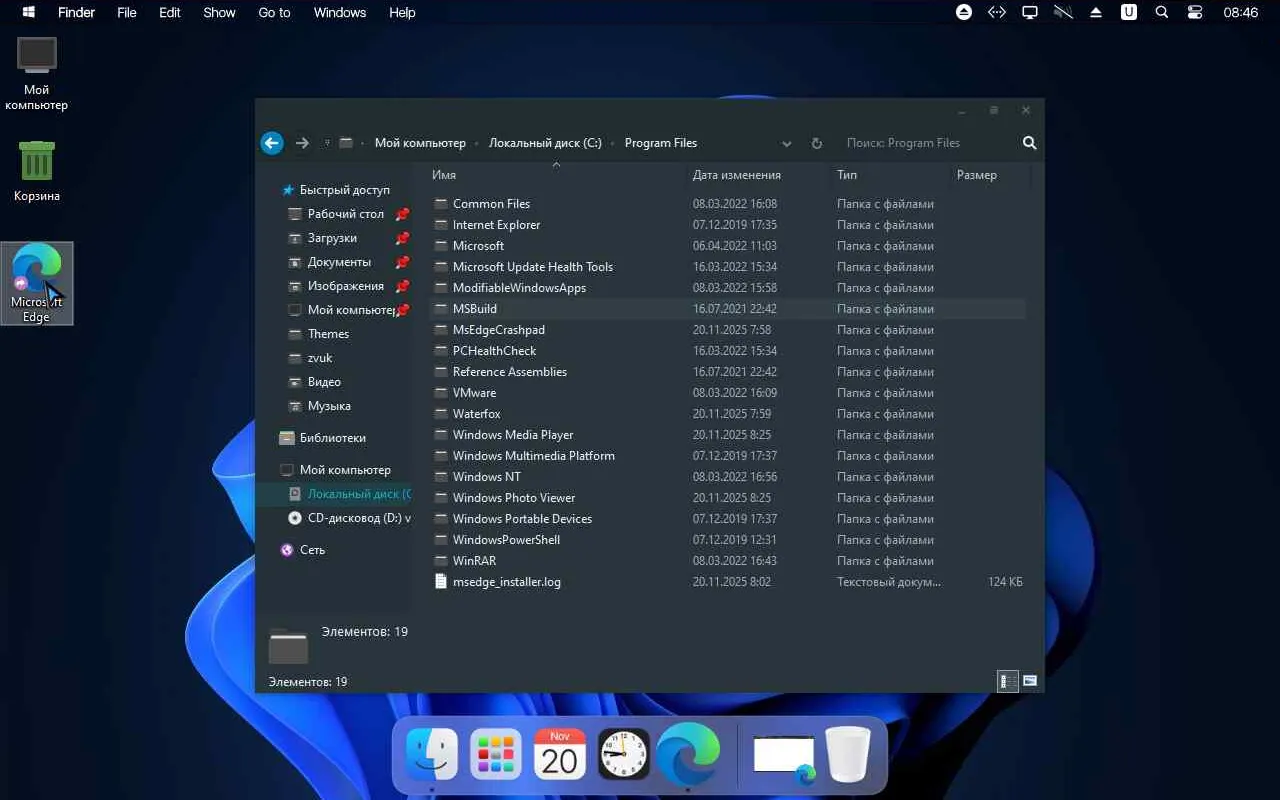Click the Windows logo in the menu bar
Viewport: 1280px width, 800px height.
pyautogui.click(x=29, y=12)
